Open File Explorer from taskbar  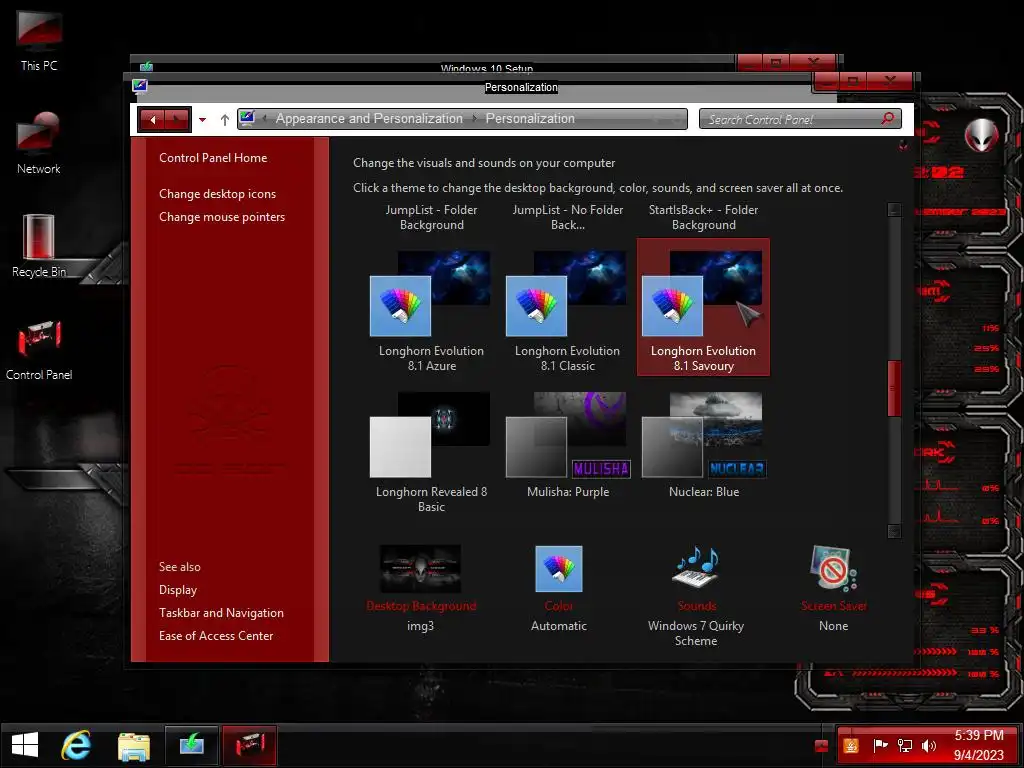pos(134,746)
